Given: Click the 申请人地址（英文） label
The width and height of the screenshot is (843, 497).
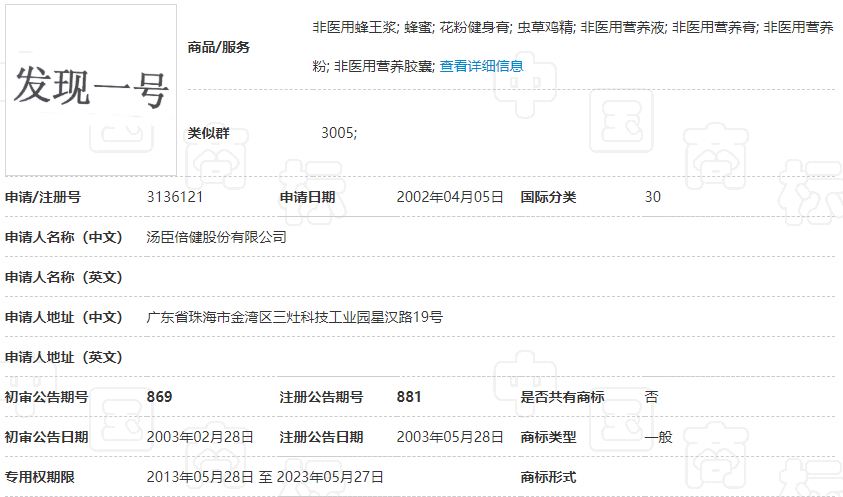Looking at the screenshot, I should (x=63, y=357).
